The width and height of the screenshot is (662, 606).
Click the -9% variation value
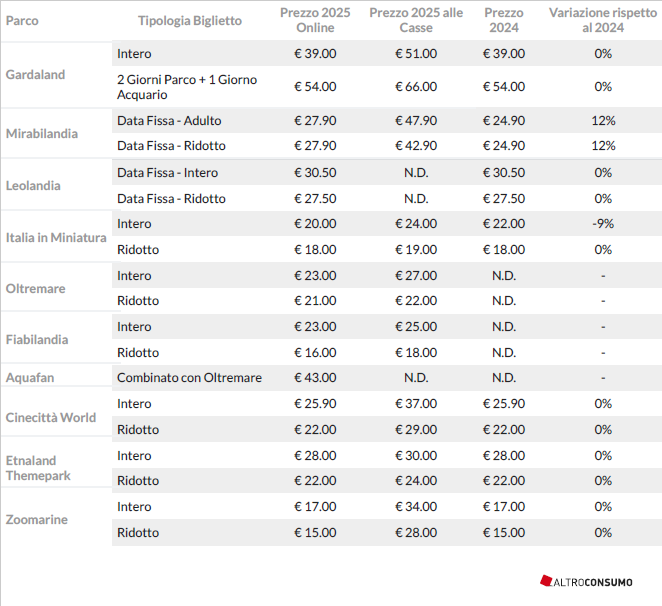[603, 223]
